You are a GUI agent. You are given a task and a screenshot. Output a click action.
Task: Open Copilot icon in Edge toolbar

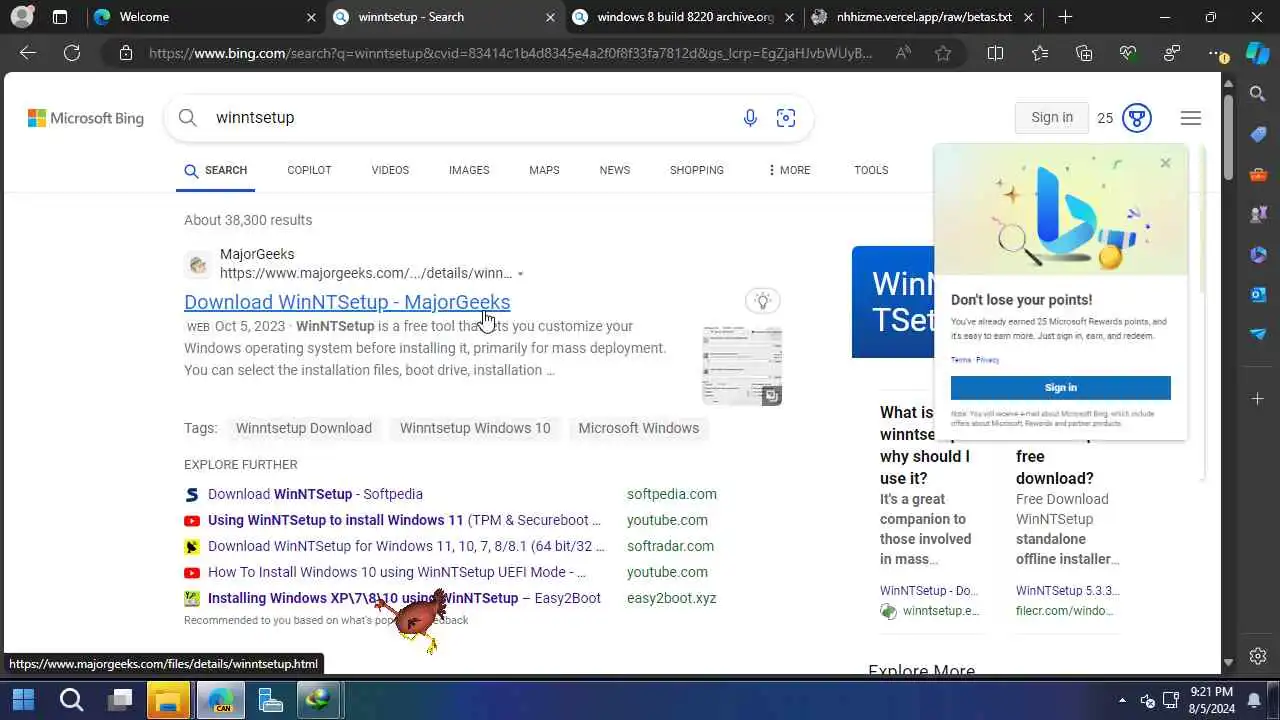pyautogui.click(x=1258, y=53)
